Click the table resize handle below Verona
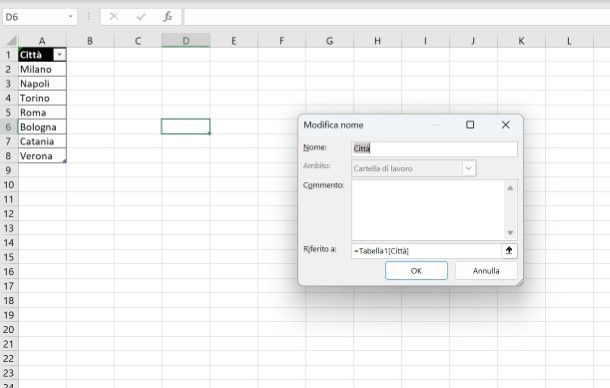This screenshot has width=610, height=388. click(x=65, y=161)
